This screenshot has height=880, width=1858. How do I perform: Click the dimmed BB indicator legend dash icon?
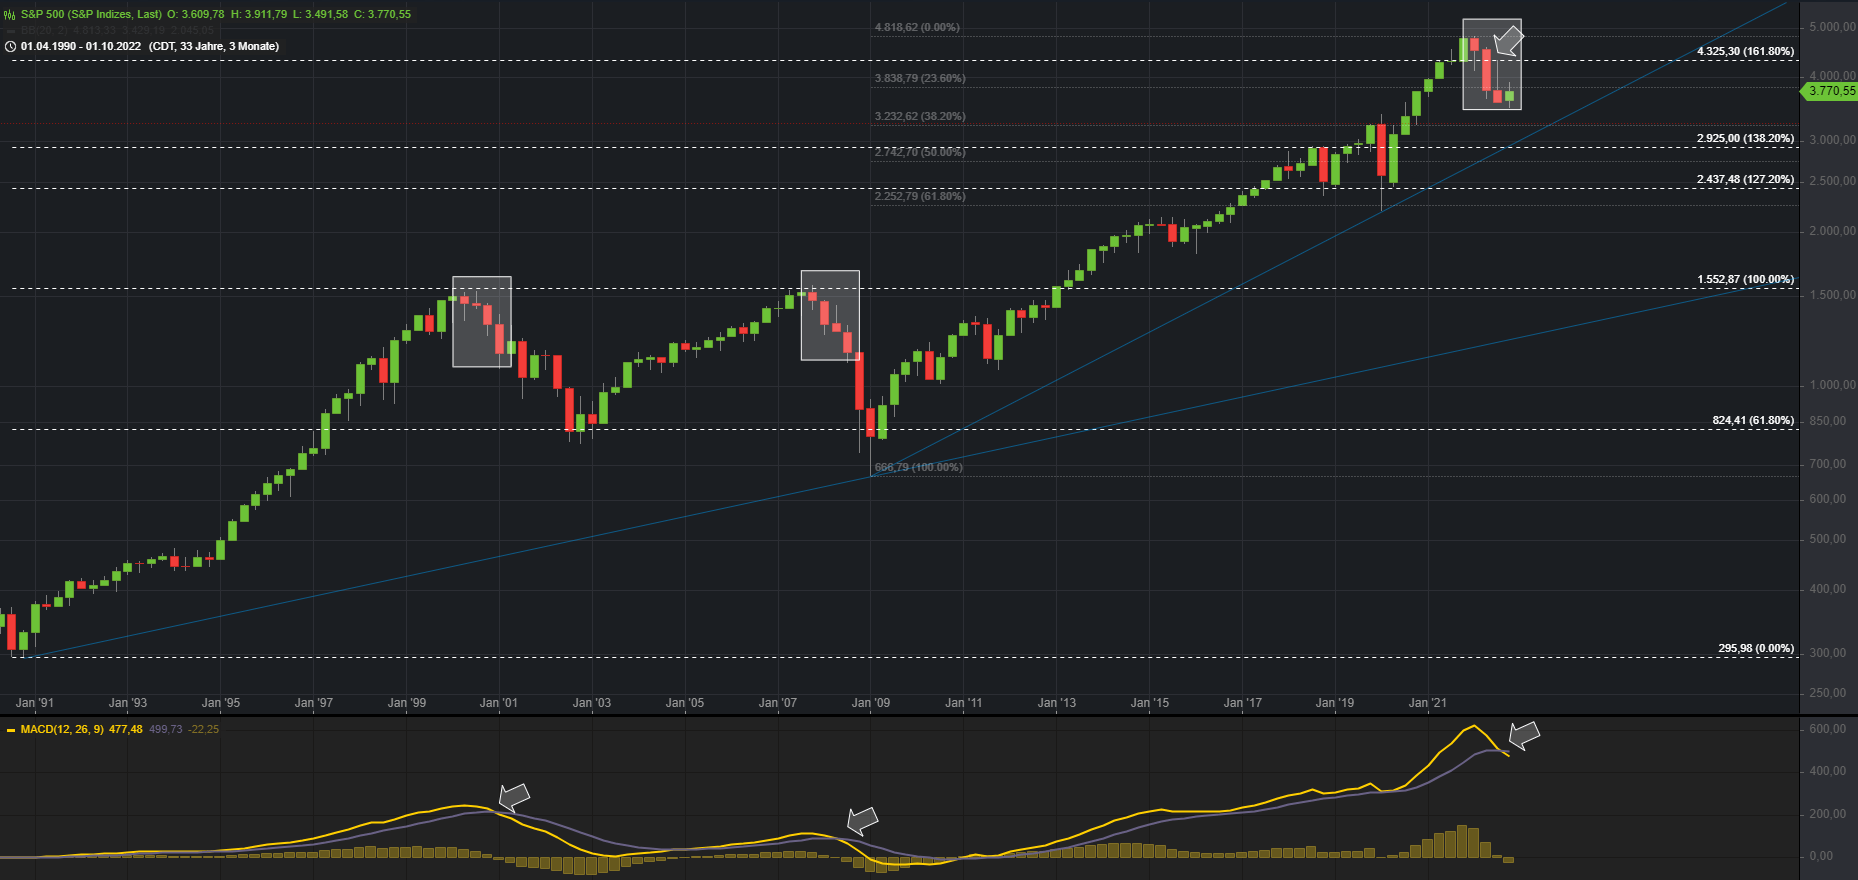tap(10, 31)
